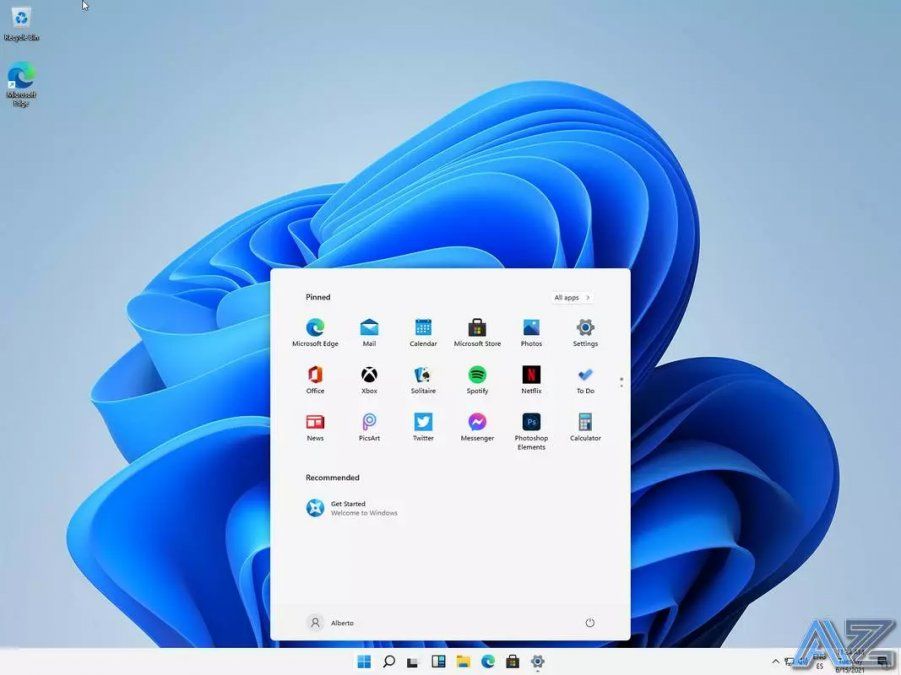Open the Xbox app
This screenshot has height=675, width=901.
pyautogui.click(x=369, y=375)
